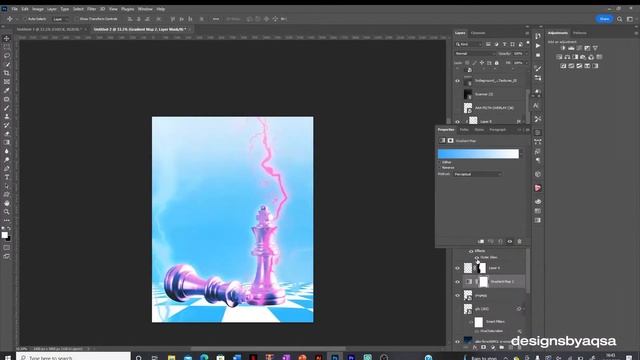Toggle the Auto-Select checkbox
Screen dimensions: 640x360
tap(24, 19)
